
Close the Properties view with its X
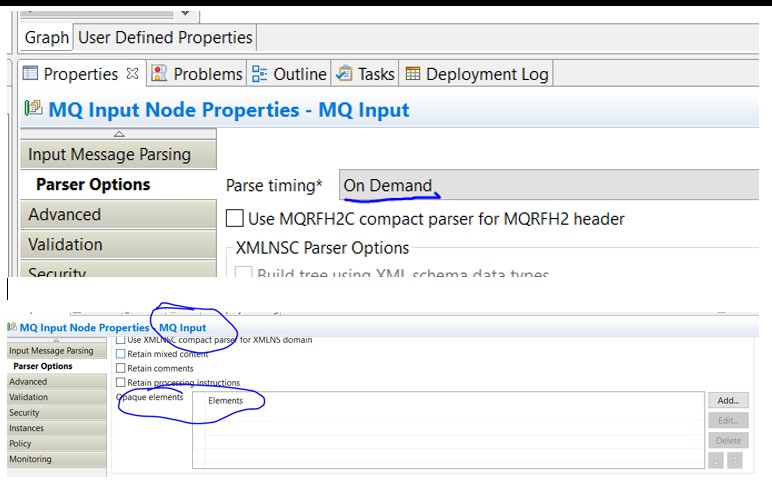click(132, 74)
